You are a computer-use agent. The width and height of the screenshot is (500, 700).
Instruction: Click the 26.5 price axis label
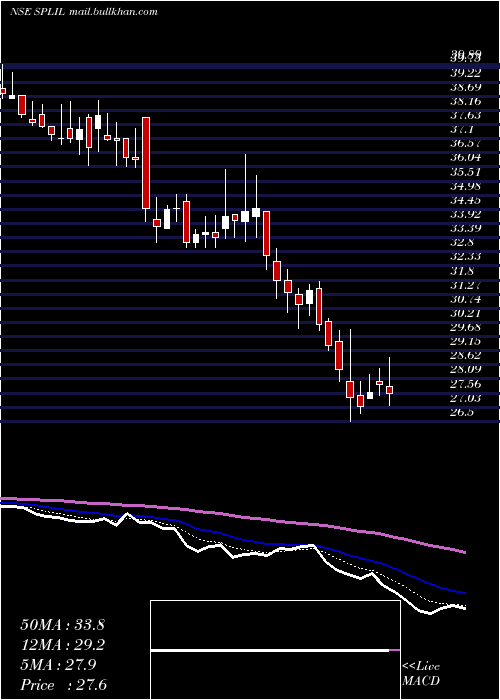462,412
